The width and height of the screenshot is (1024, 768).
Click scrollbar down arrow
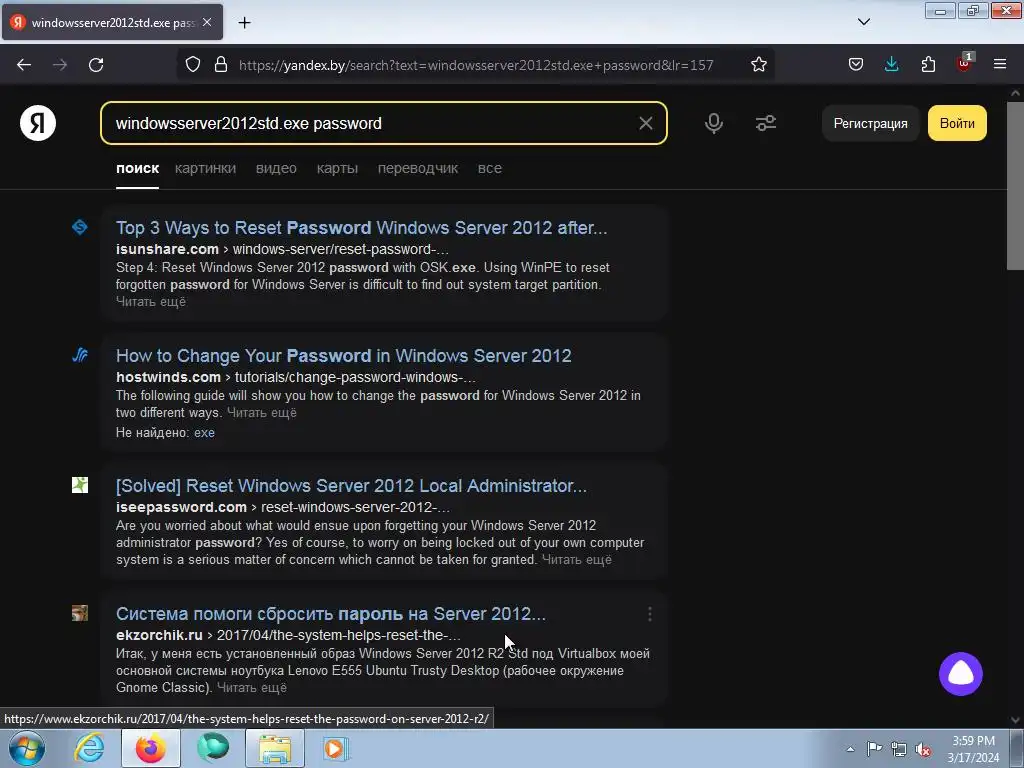1015,720
